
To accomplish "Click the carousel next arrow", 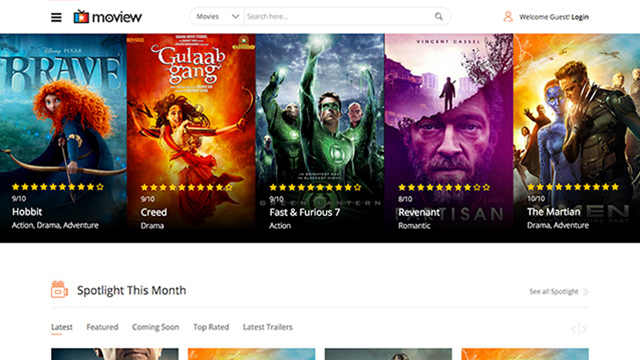I will coord(584,329).
